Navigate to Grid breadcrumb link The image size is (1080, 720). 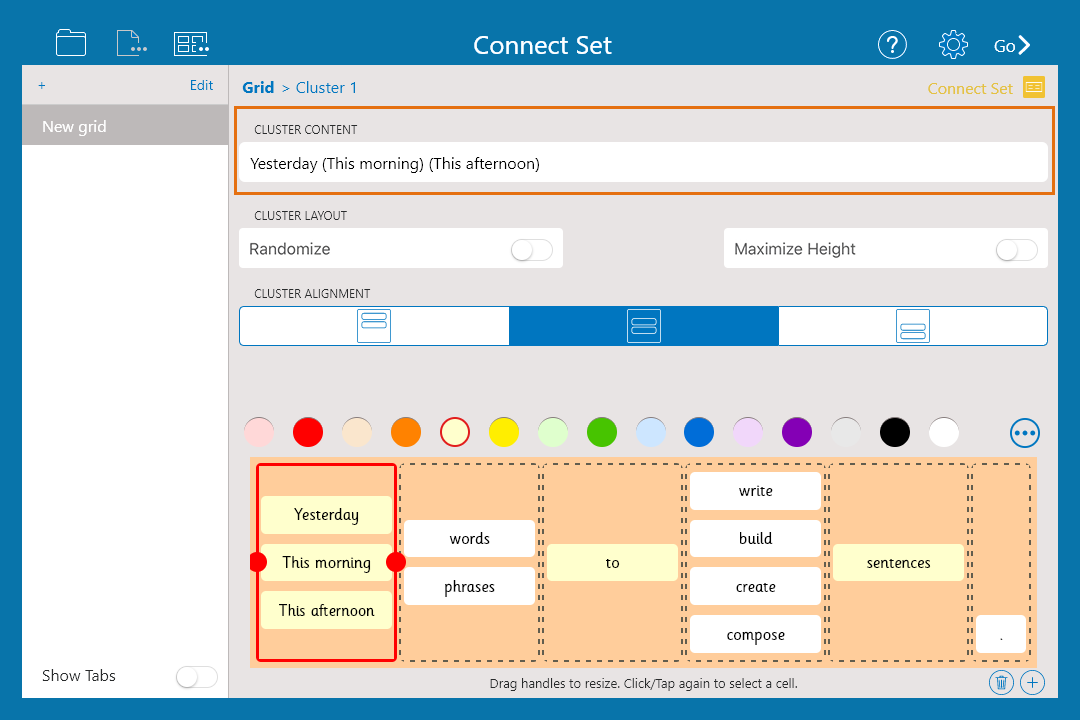[258, 88]
